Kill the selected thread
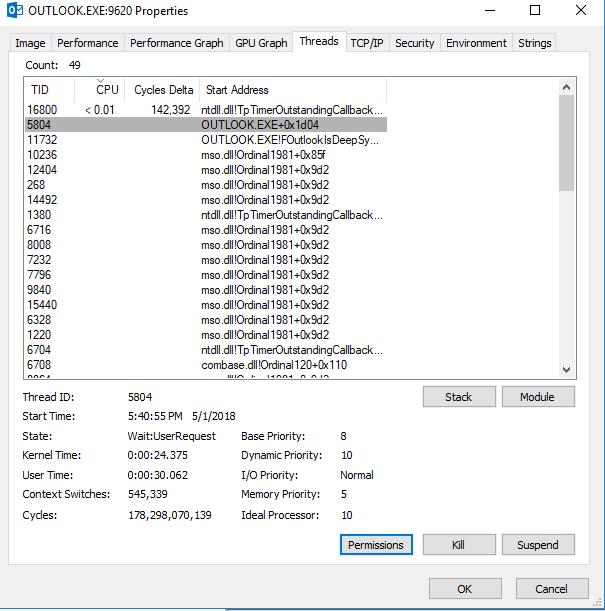 tap(459, 544)
